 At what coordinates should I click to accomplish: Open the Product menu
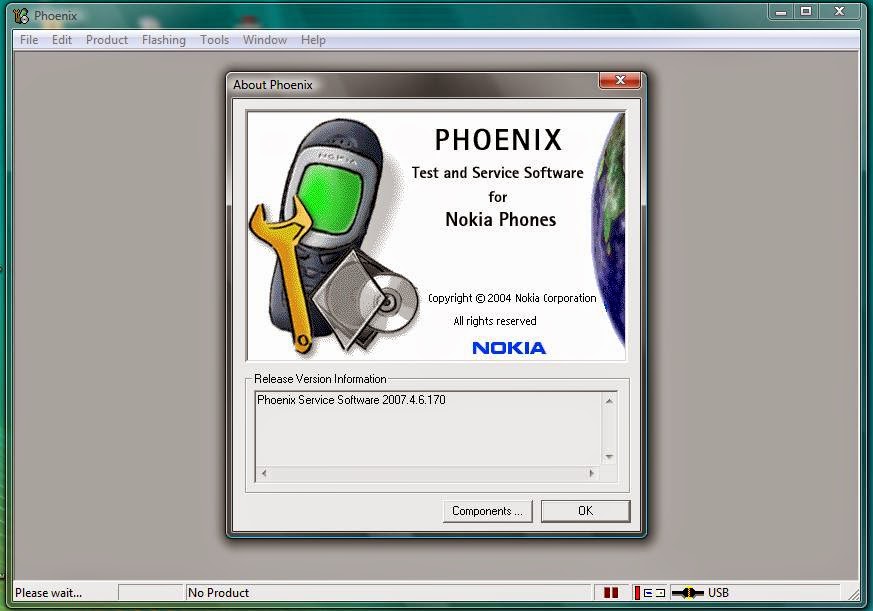pyautogui.click(x=107, y=40)
